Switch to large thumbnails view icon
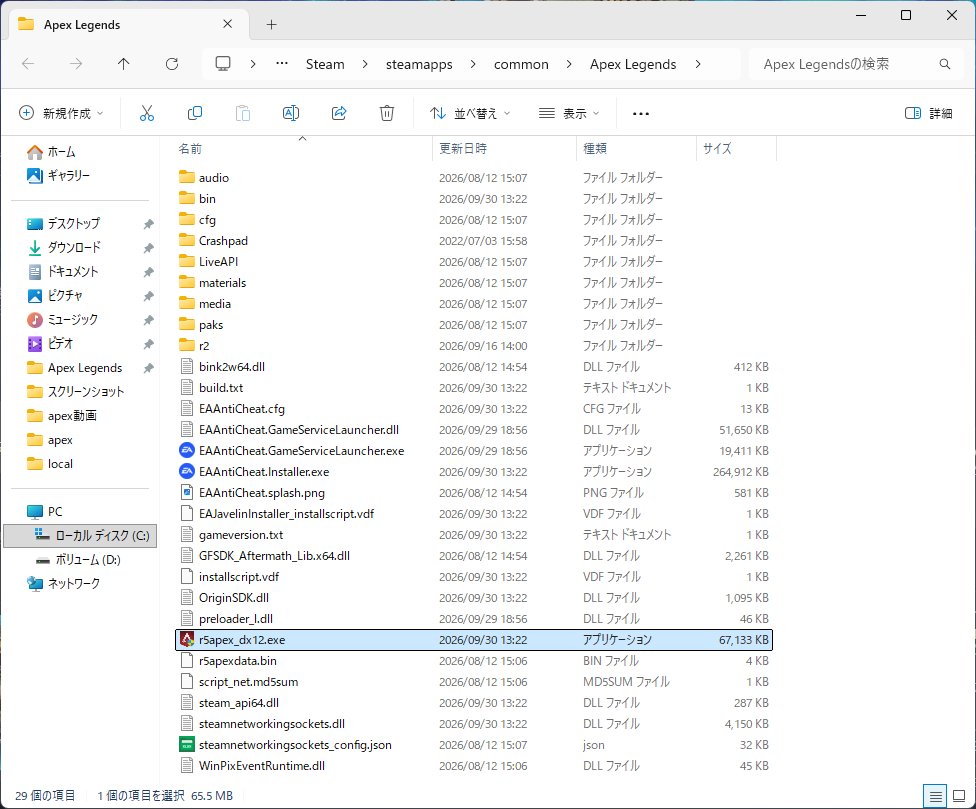The image size is (976, 809). tap(959, 796)
